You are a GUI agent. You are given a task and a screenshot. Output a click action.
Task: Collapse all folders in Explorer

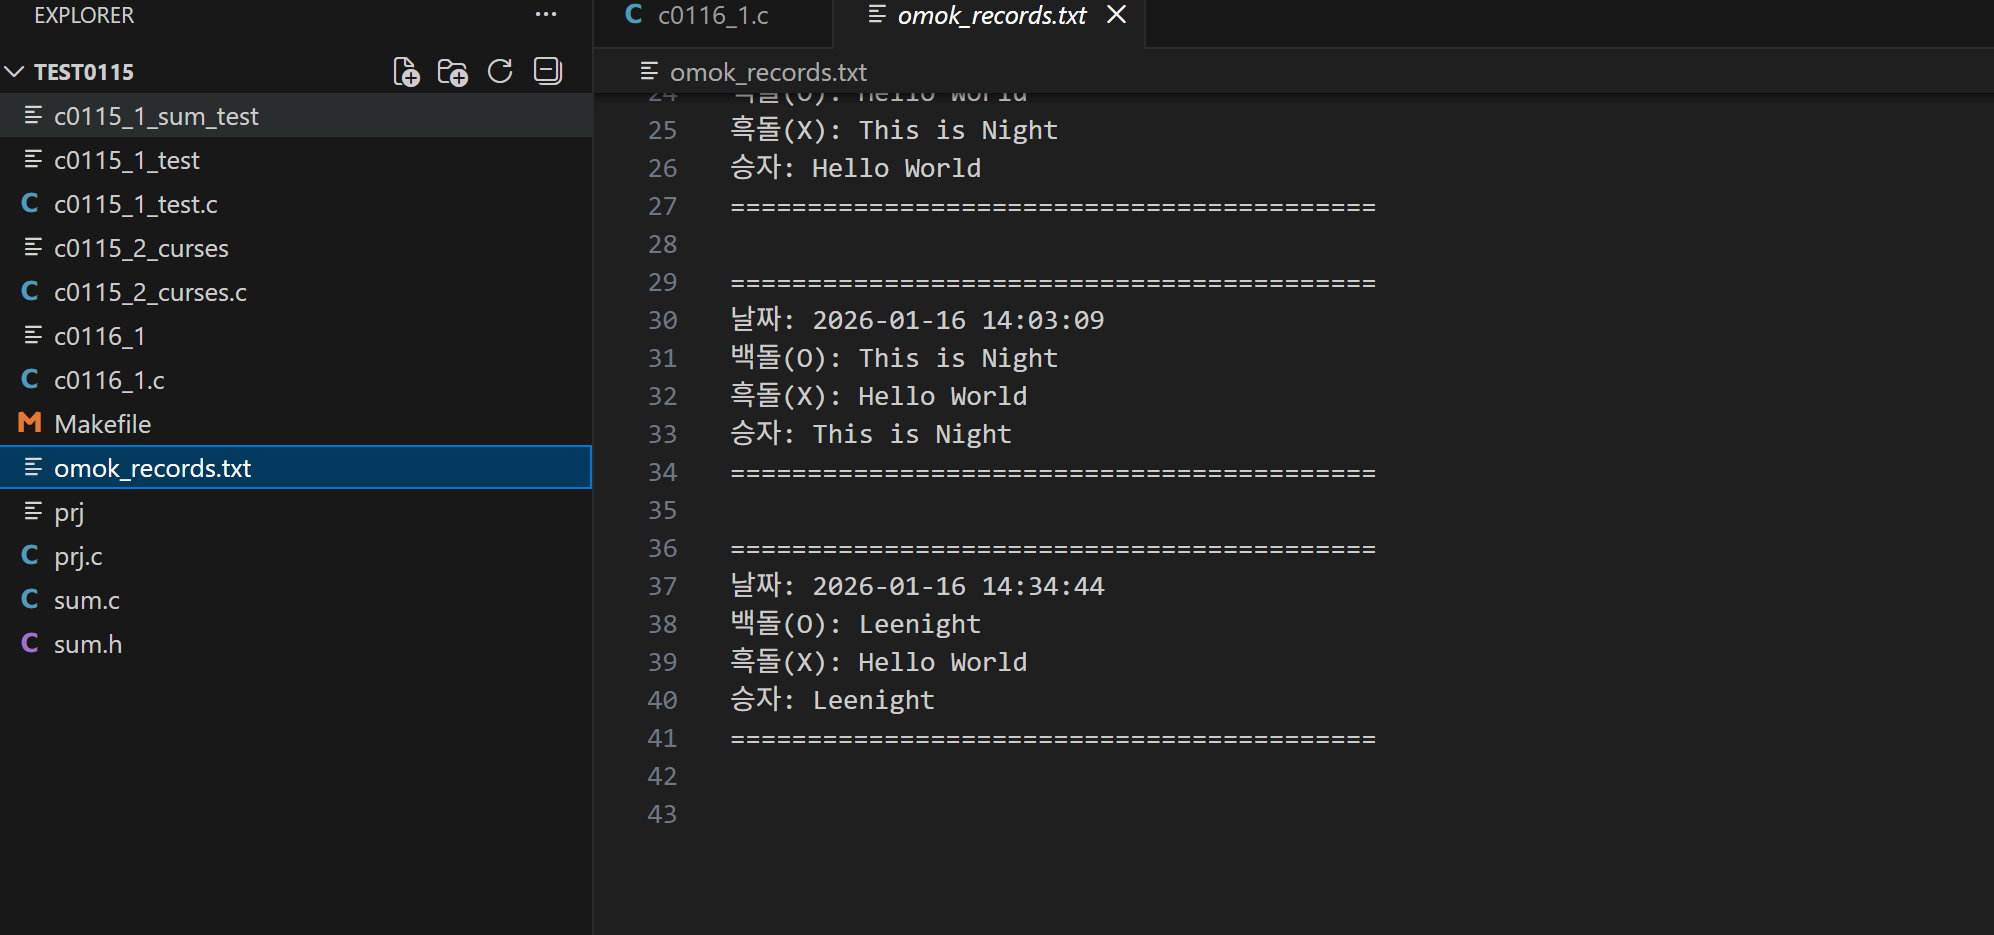point(548,71)
